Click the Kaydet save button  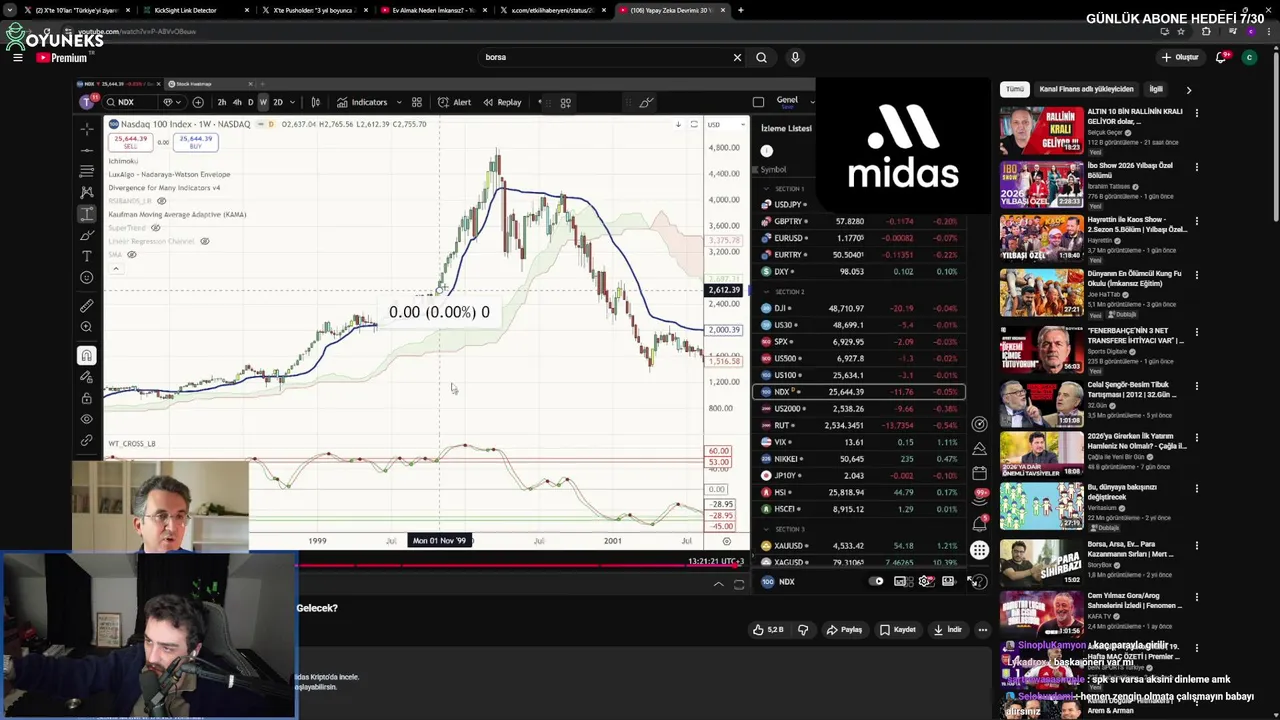coord(897,630)
